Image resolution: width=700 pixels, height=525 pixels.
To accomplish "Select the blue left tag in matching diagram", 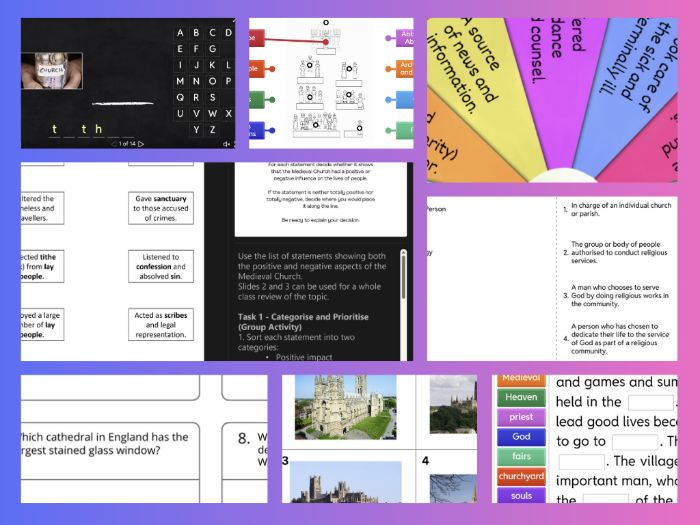I will [x=257, y=130].
